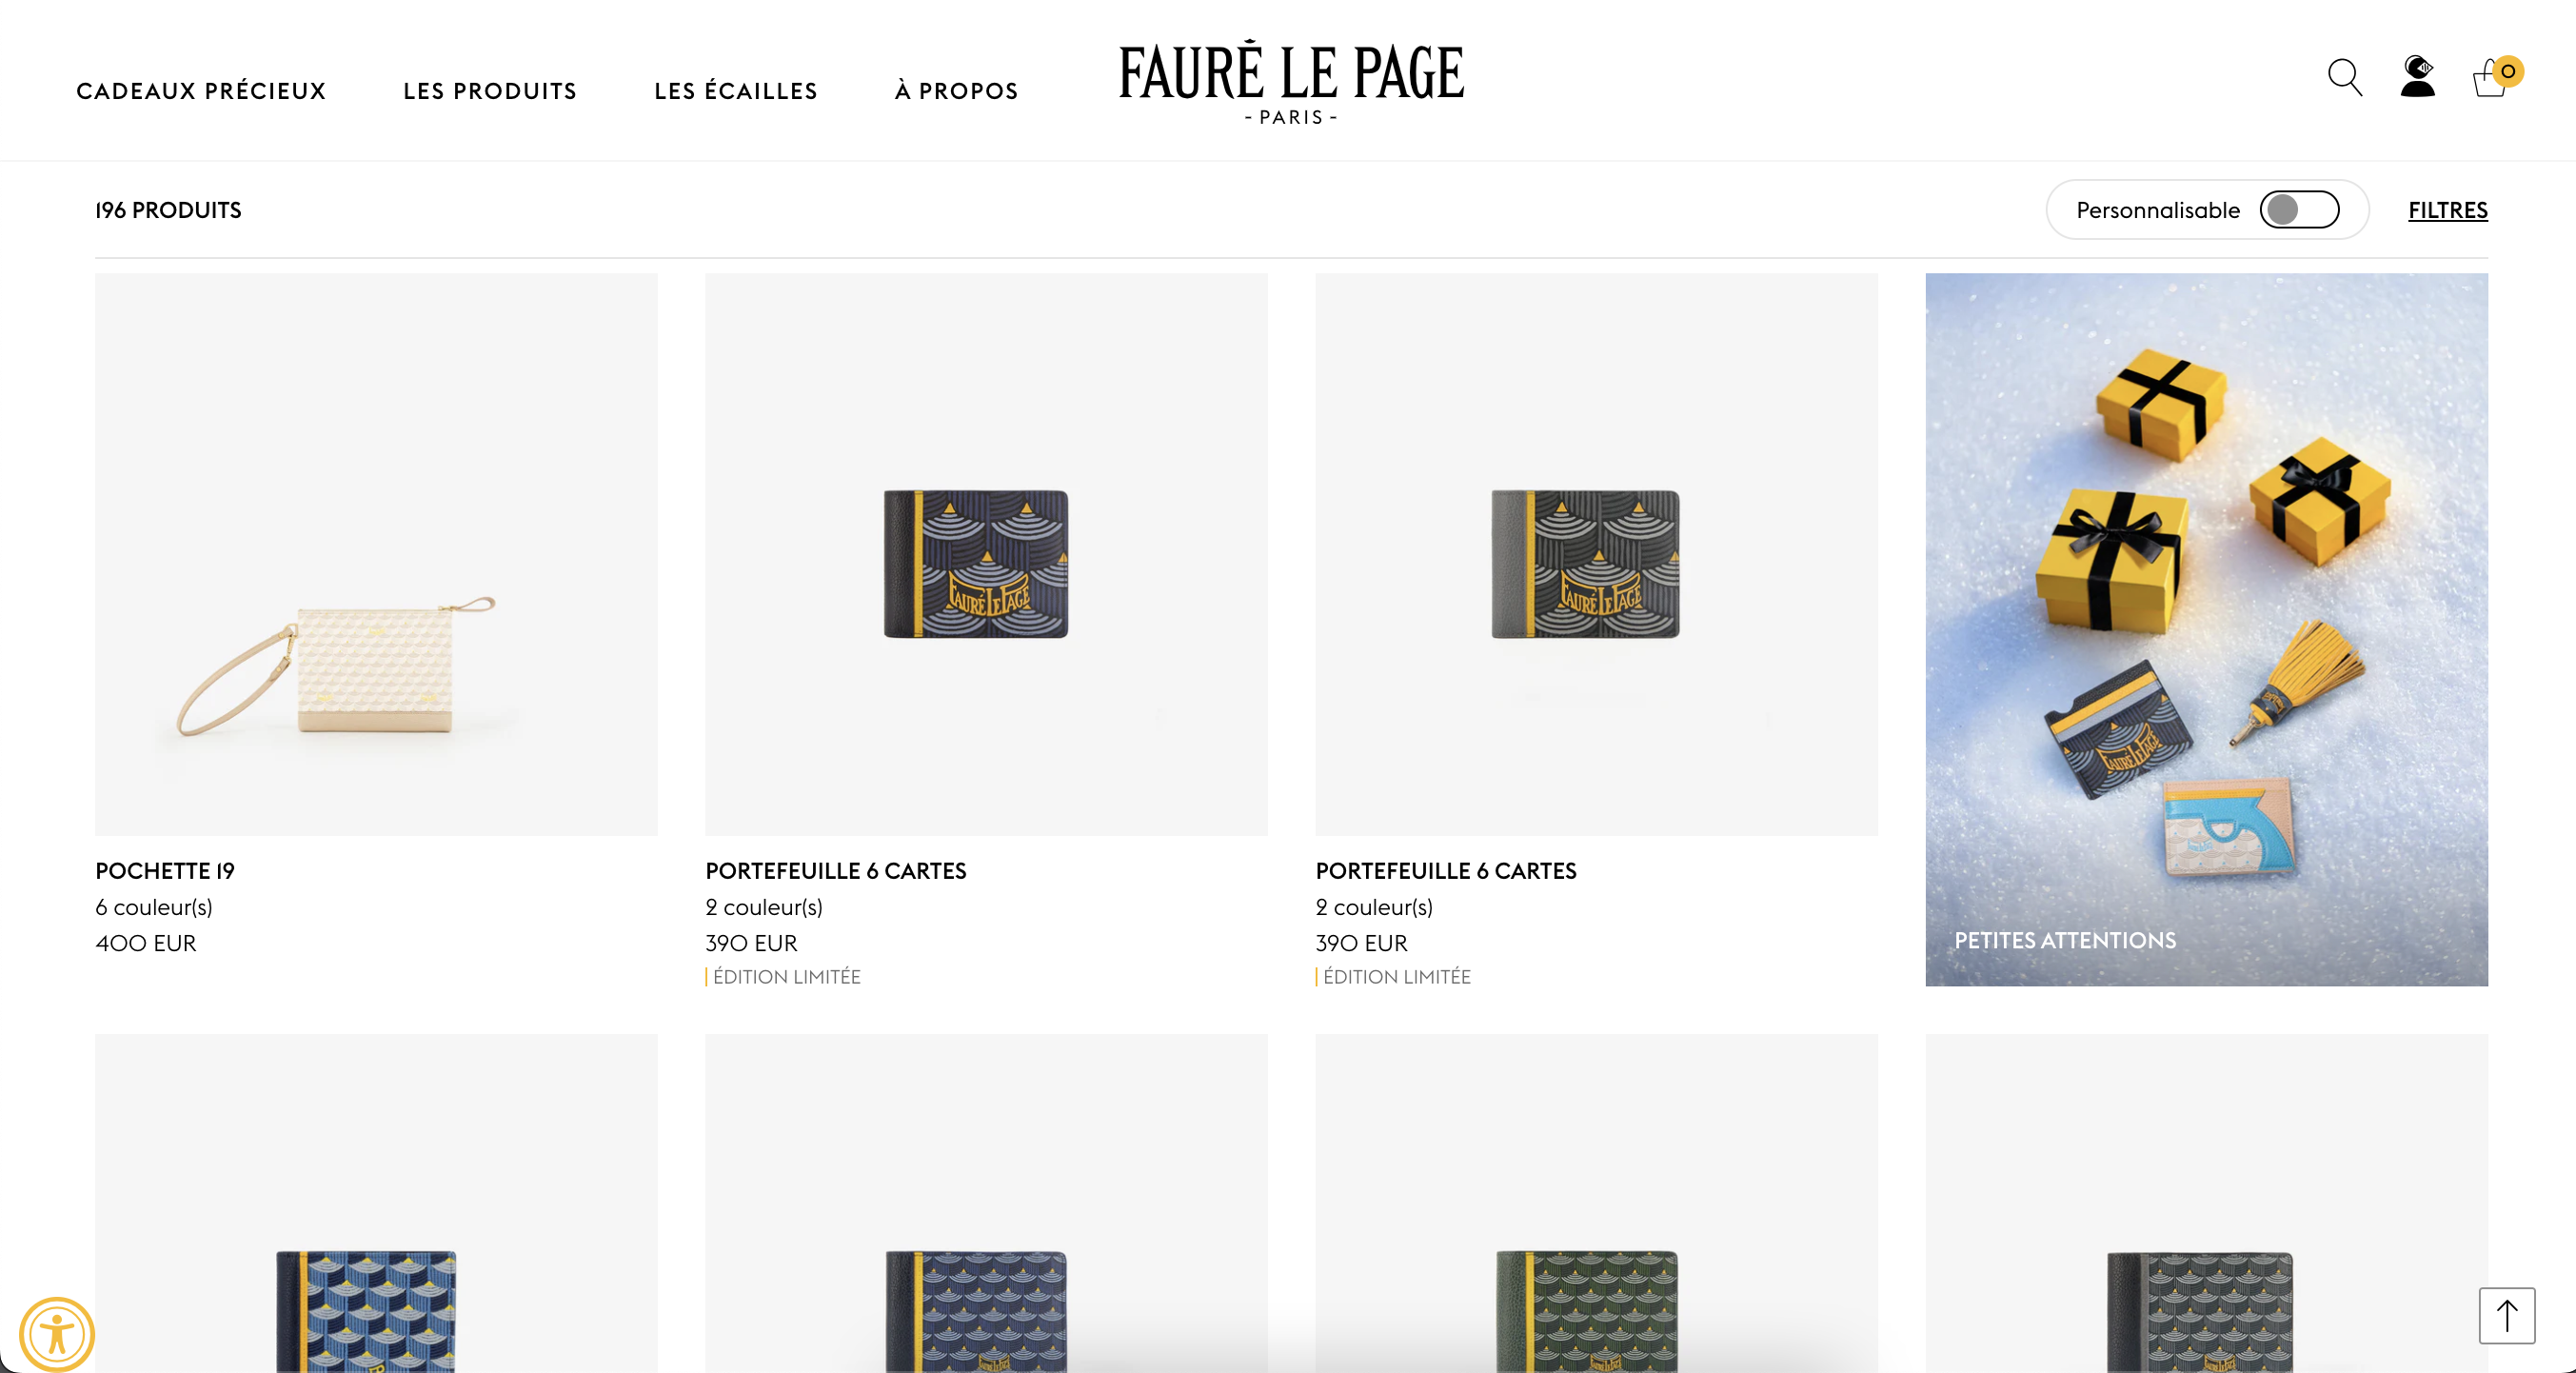Toggle the Personnalisable switch
Viewport: 2576px width, 1373px height.
2299,210
